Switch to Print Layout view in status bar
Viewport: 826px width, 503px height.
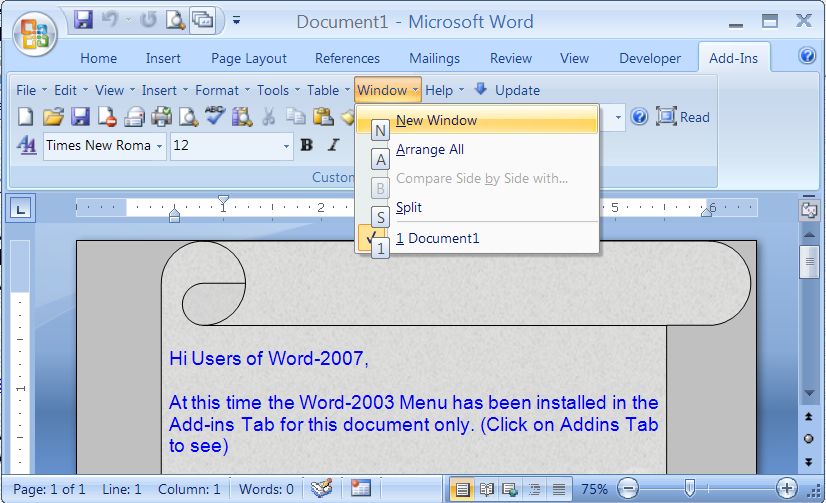point(462,489)
